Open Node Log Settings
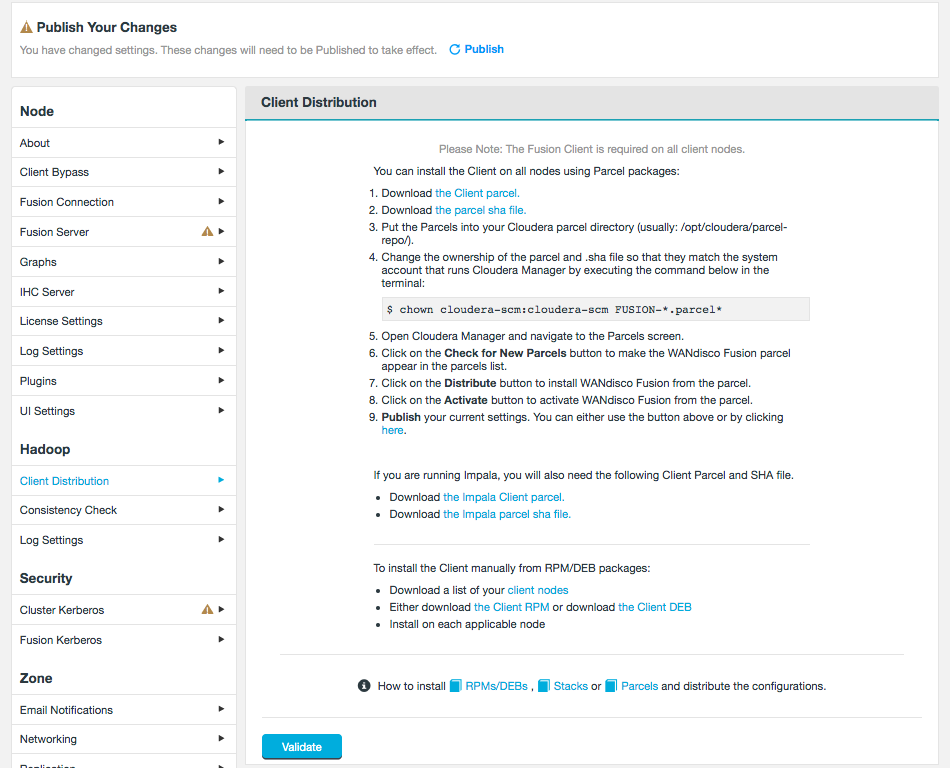The width and height of the screenshot is (950, 768). [x=124, y=351]
